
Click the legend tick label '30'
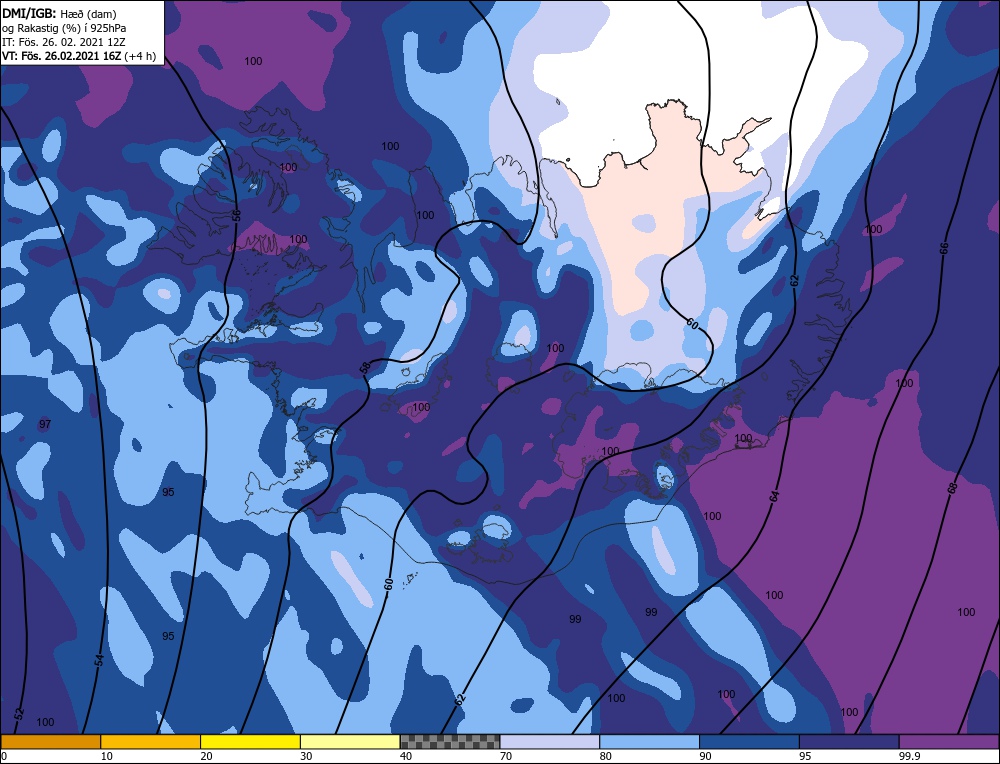(306, 756)
